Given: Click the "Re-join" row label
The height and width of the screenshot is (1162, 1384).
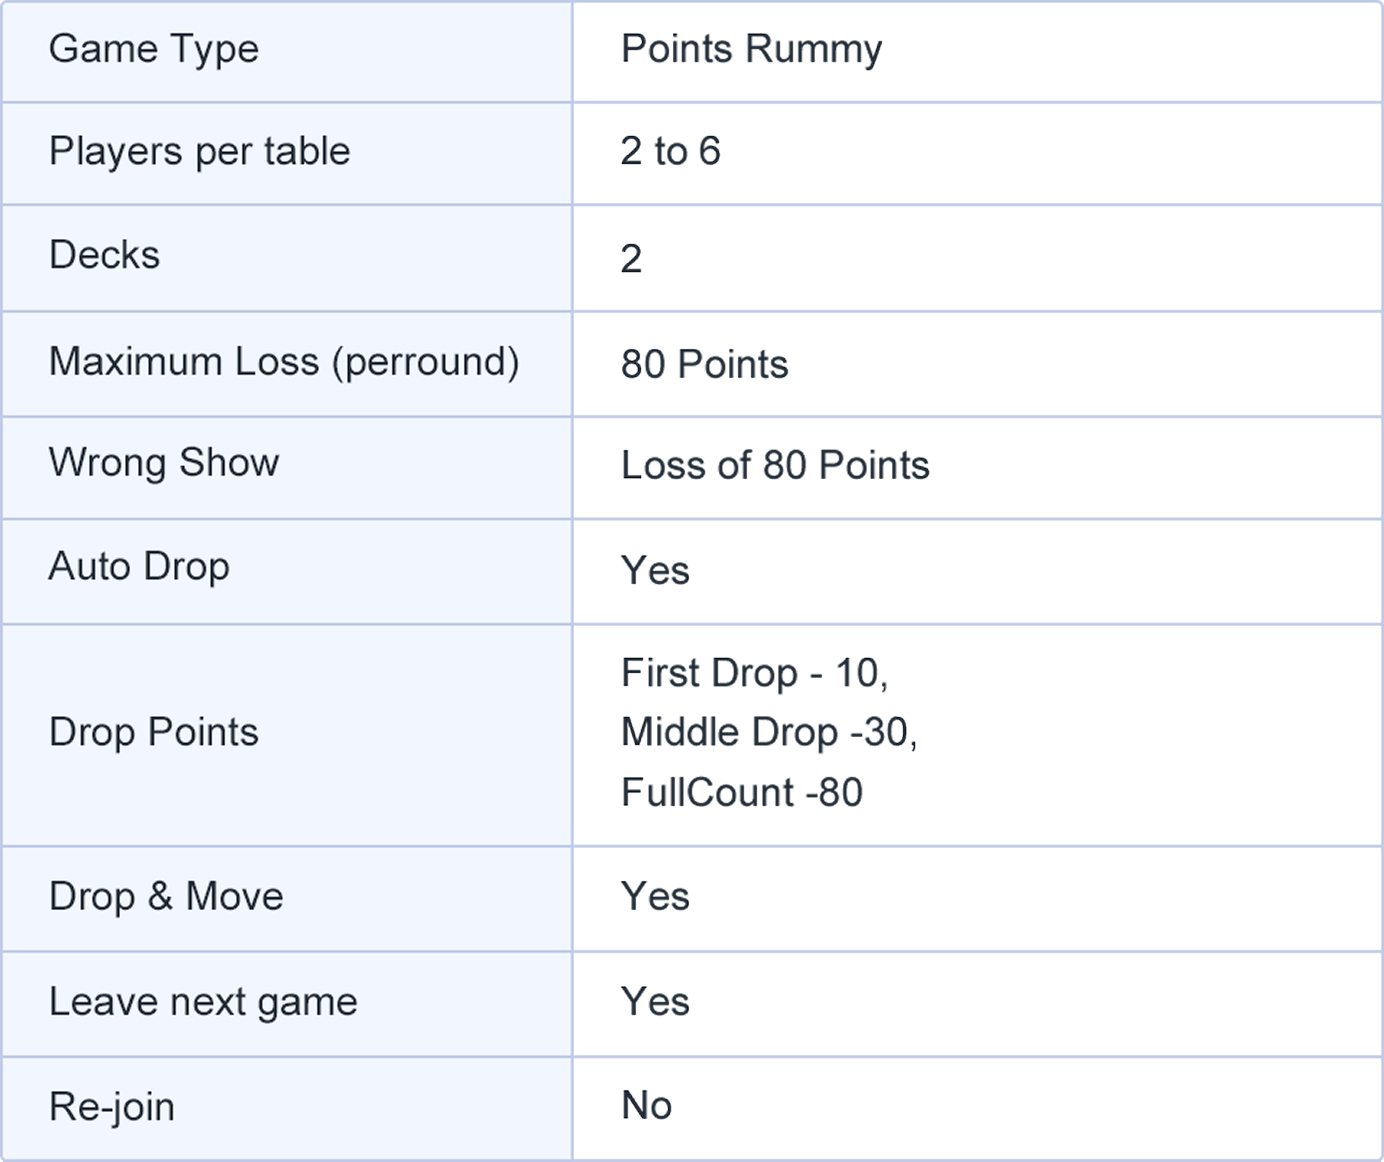Looking at the screenshot, I should pyautogui.click(x=112, y=1107).
